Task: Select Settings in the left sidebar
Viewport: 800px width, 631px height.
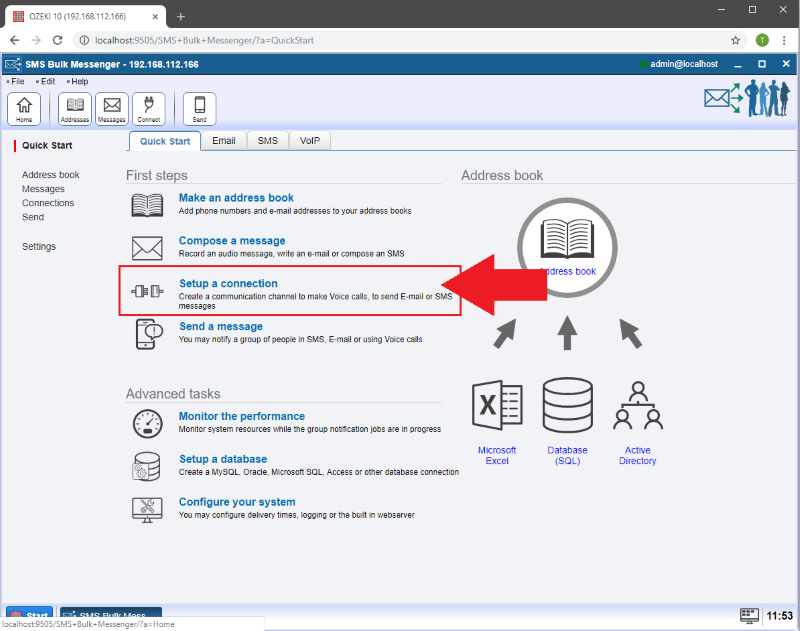Action: (39, 247)
